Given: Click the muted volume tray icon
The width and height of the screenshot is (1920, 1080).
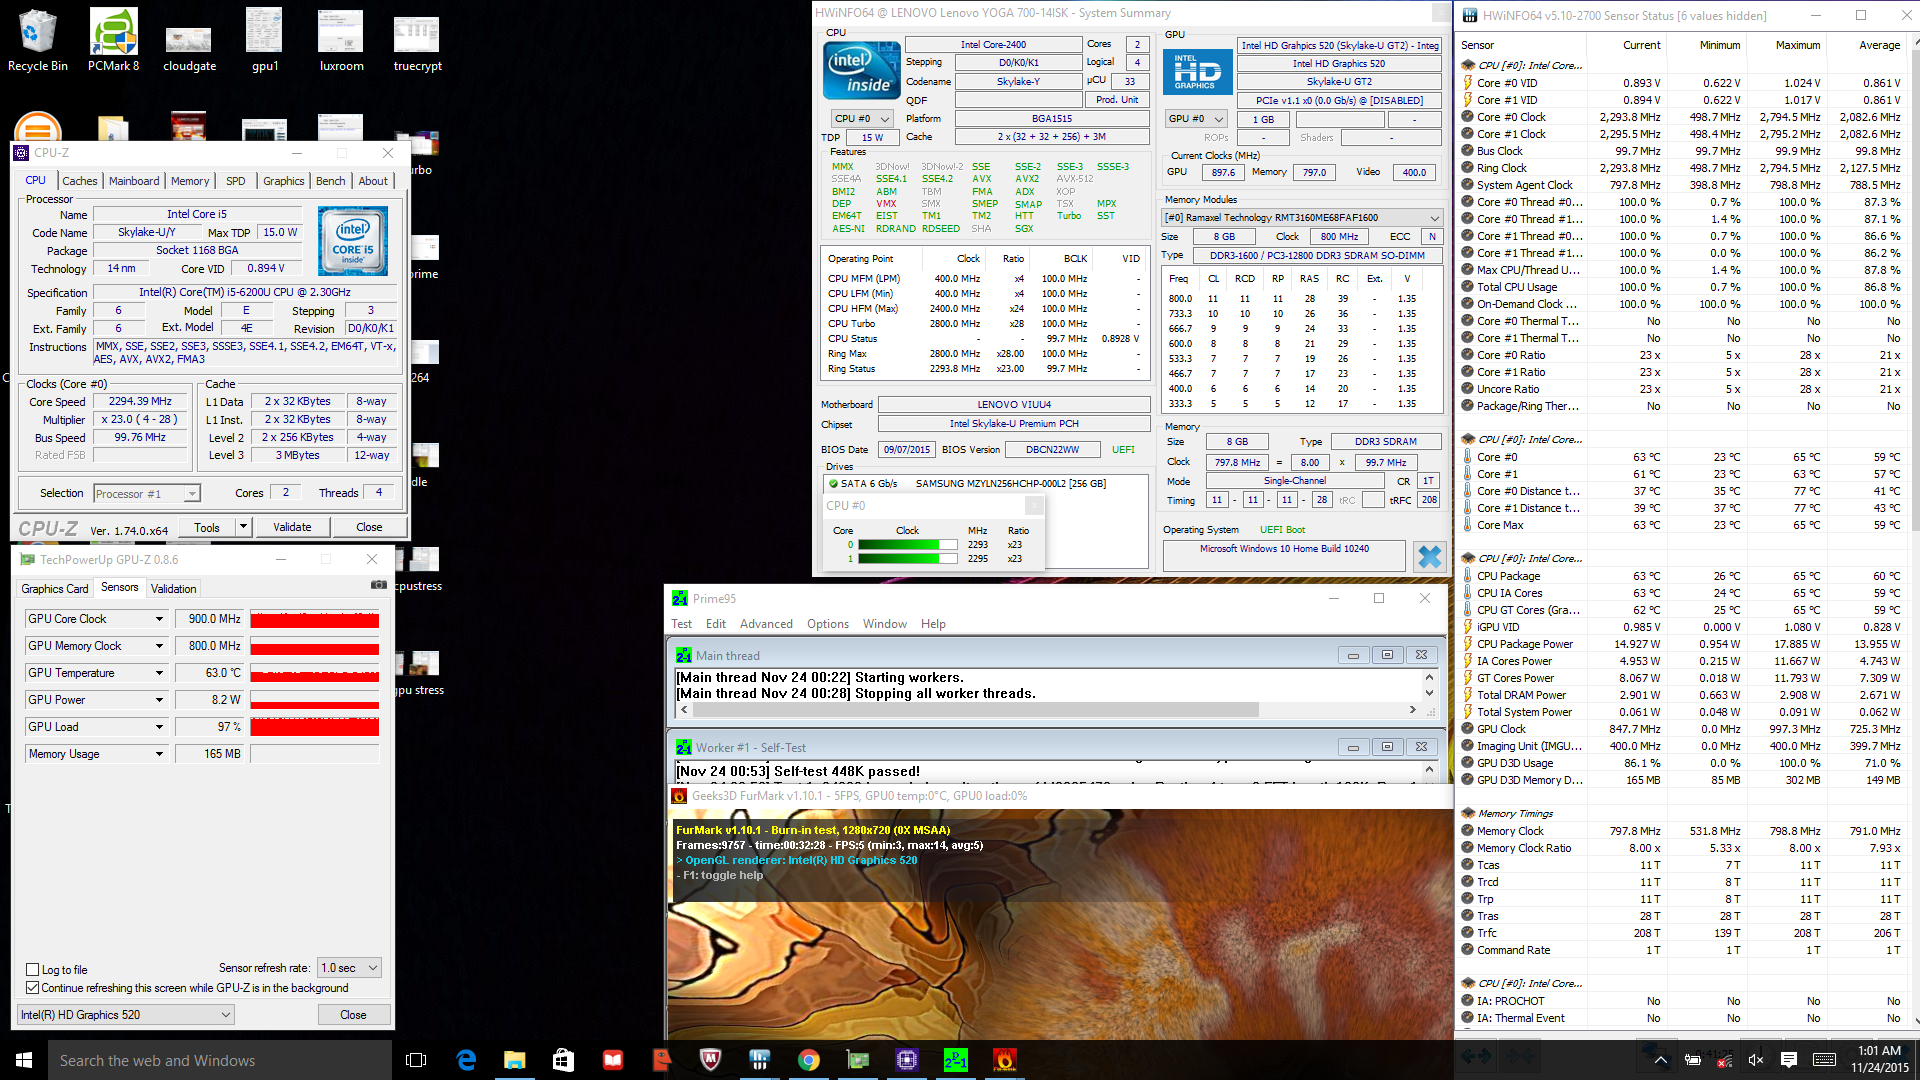Looking at the screenshot, I should click(1756, 1060).
